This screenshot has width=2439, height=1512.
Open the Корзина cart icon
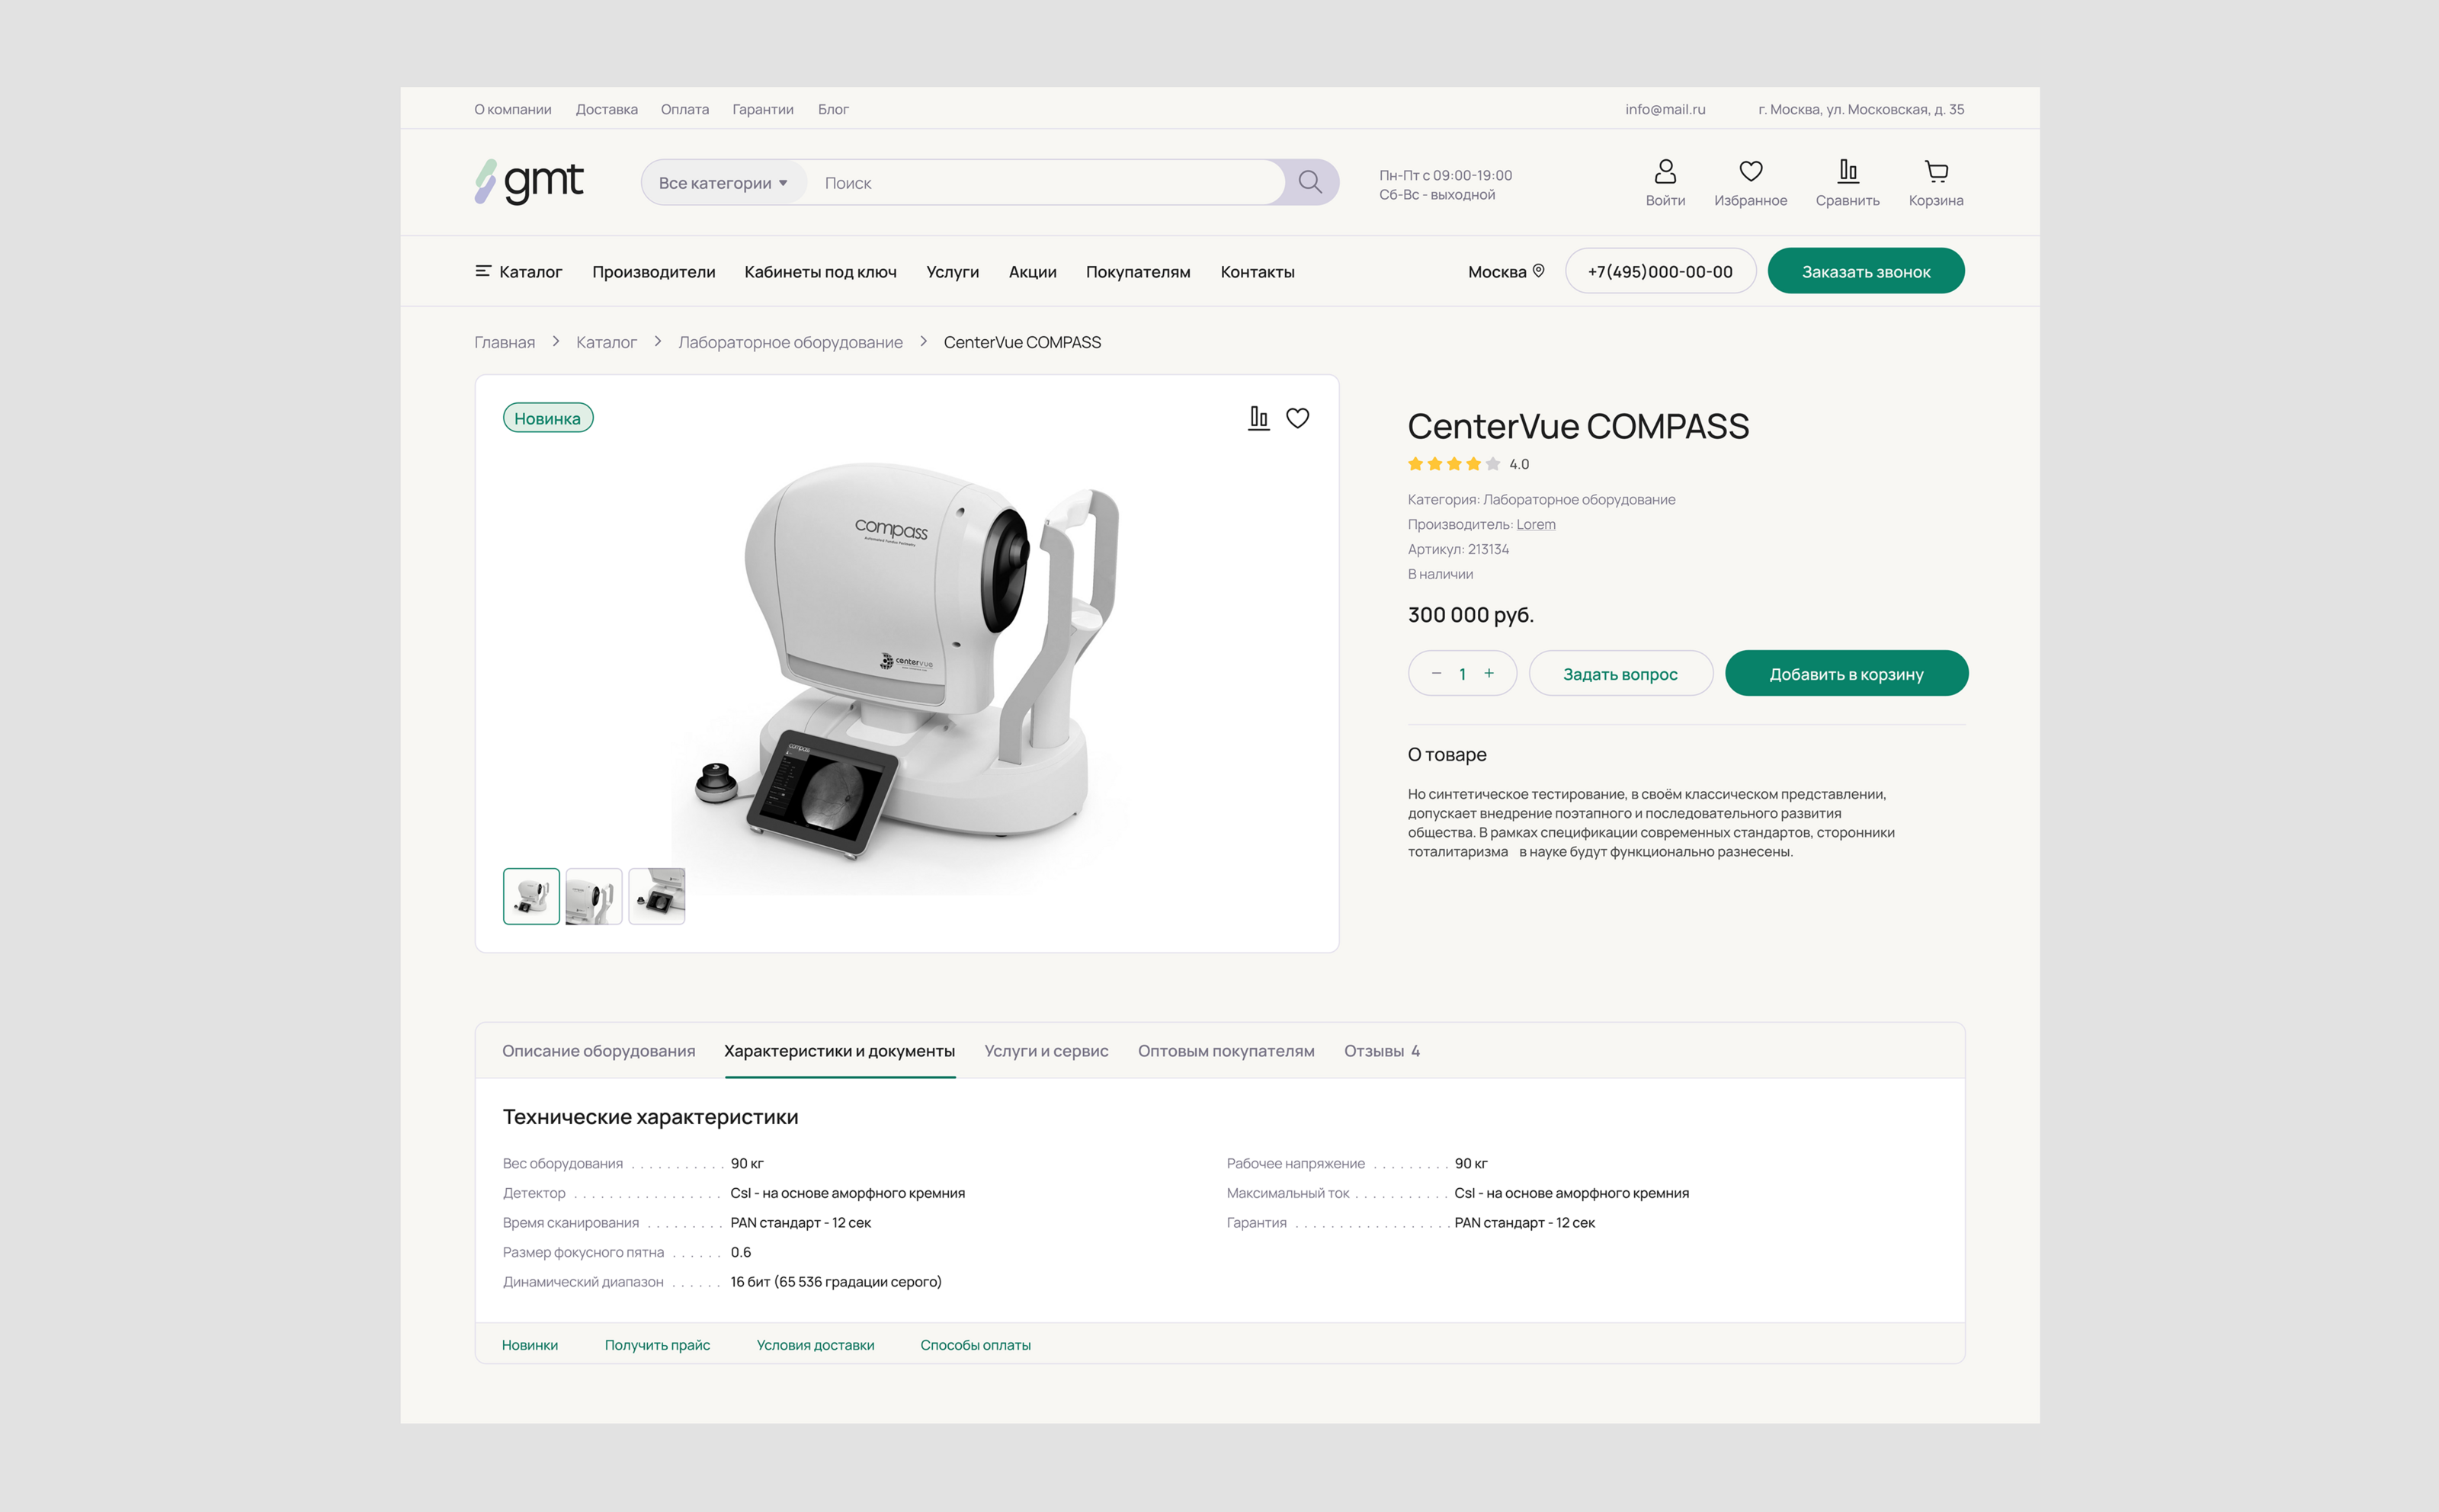click(1936, 172)
